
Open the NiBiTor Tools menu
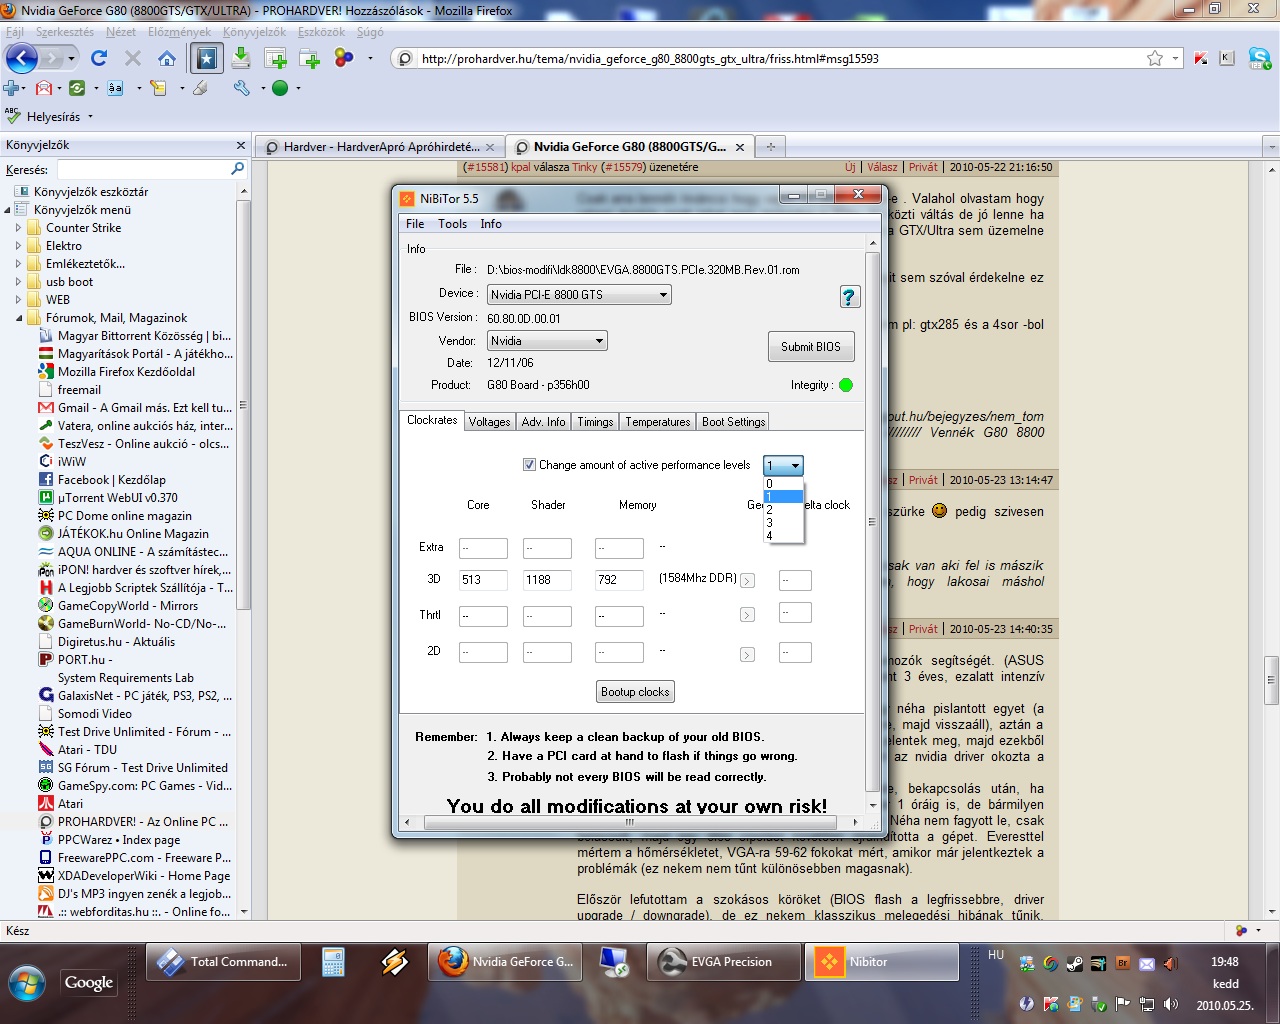(452, 224)
